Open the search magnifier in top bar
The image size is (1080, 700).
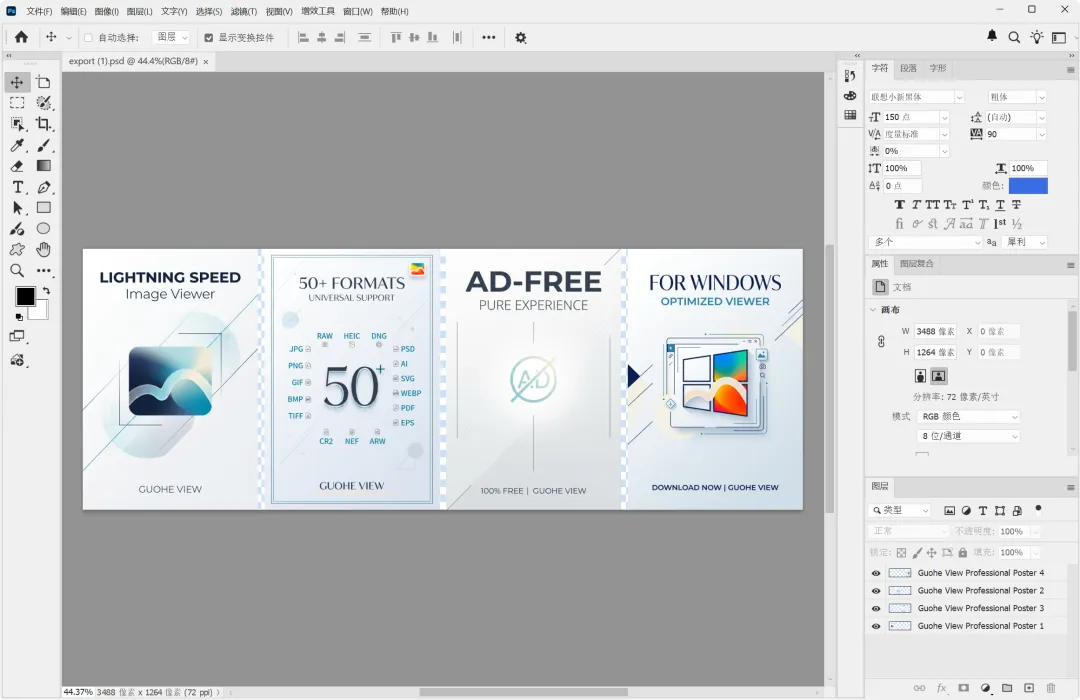click(1014, 37)
